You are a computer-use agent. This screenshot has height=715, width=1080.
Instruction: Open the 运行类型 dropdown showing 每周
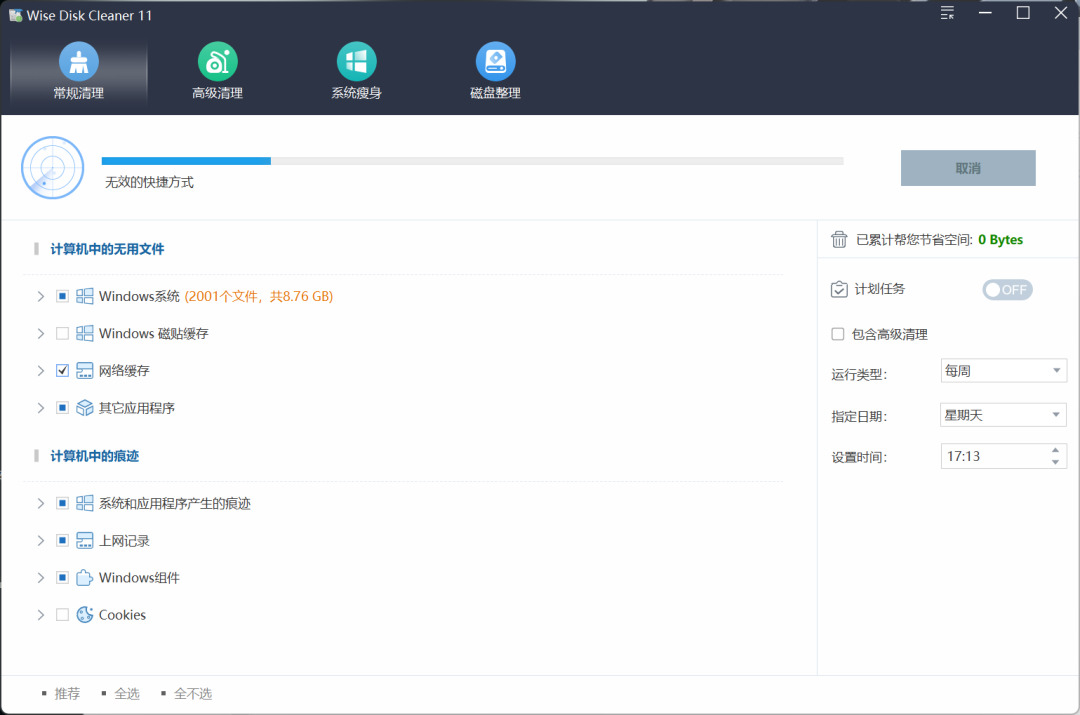click(x=1003, y=370)
